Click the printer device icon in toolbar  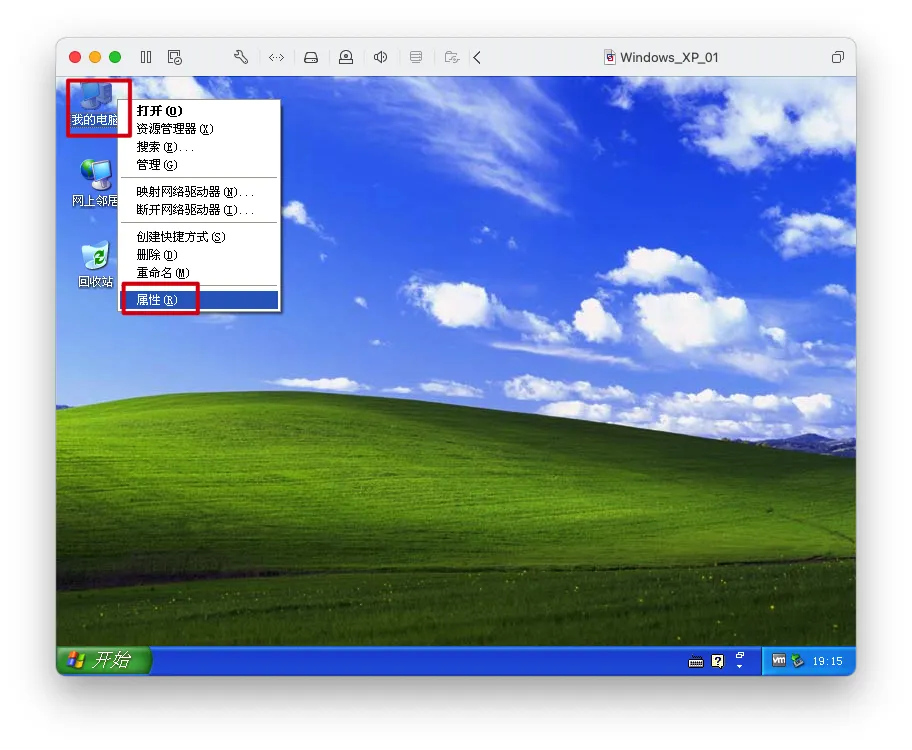tap(416, 57)
